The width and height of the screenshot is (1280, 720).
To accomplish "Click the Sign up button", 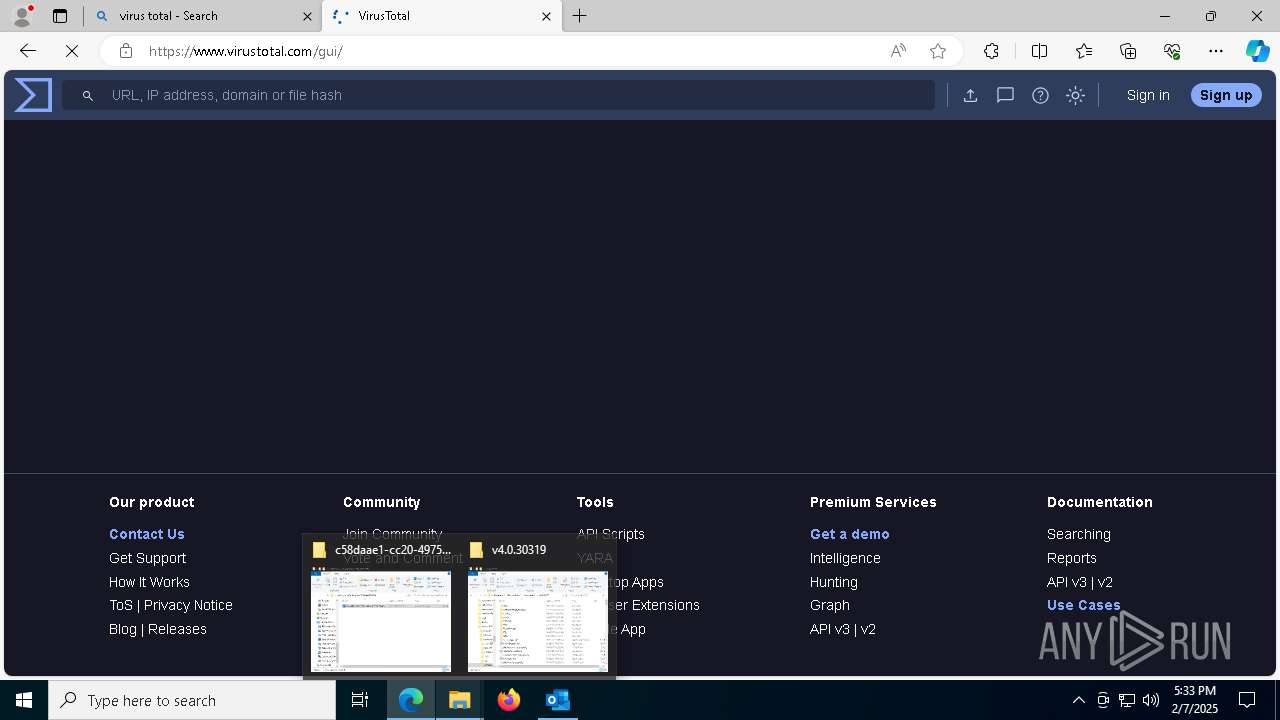I will [x=1226, y=95].
